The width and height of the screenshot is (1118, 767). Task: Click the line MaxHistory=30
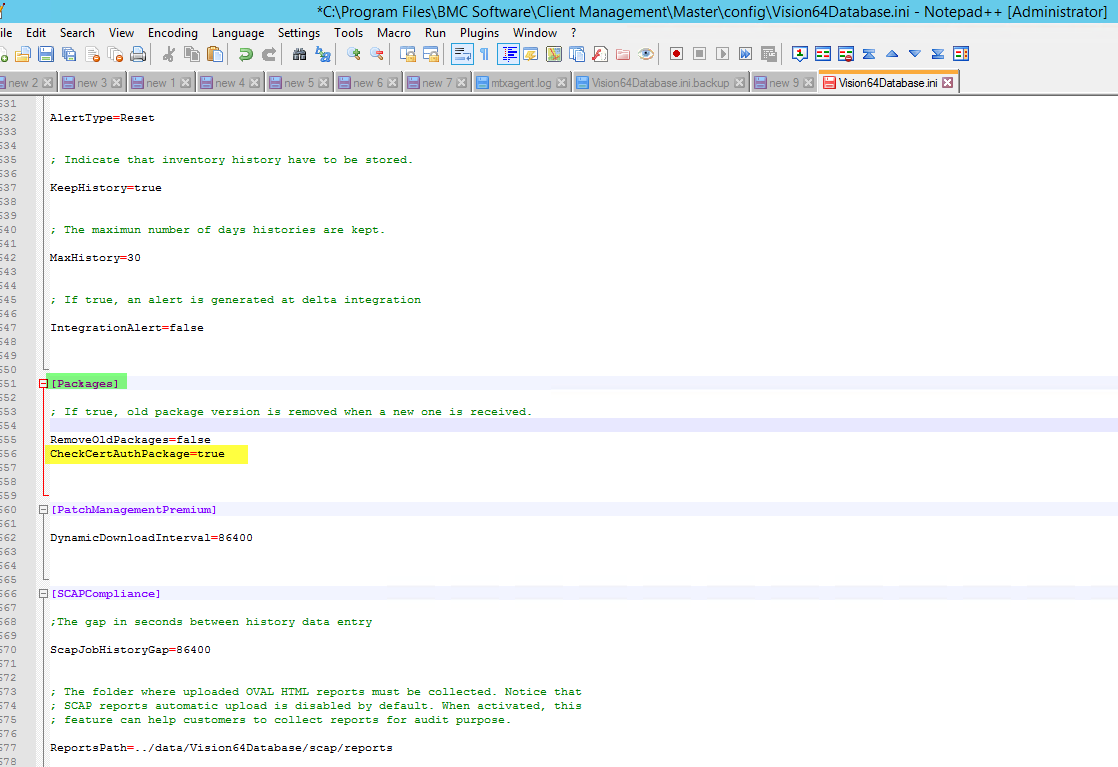(x=95, y=258)
